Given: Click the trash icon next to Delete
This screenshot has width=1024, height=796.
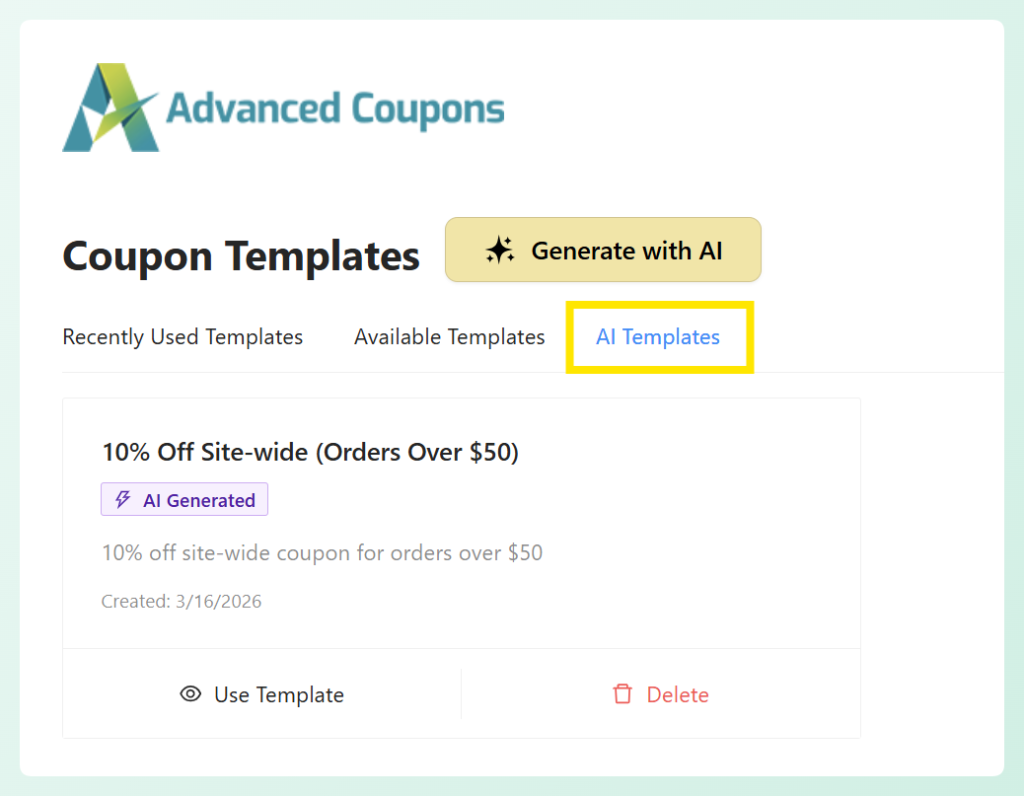Looking at the screenshot, I should (623, 694).
